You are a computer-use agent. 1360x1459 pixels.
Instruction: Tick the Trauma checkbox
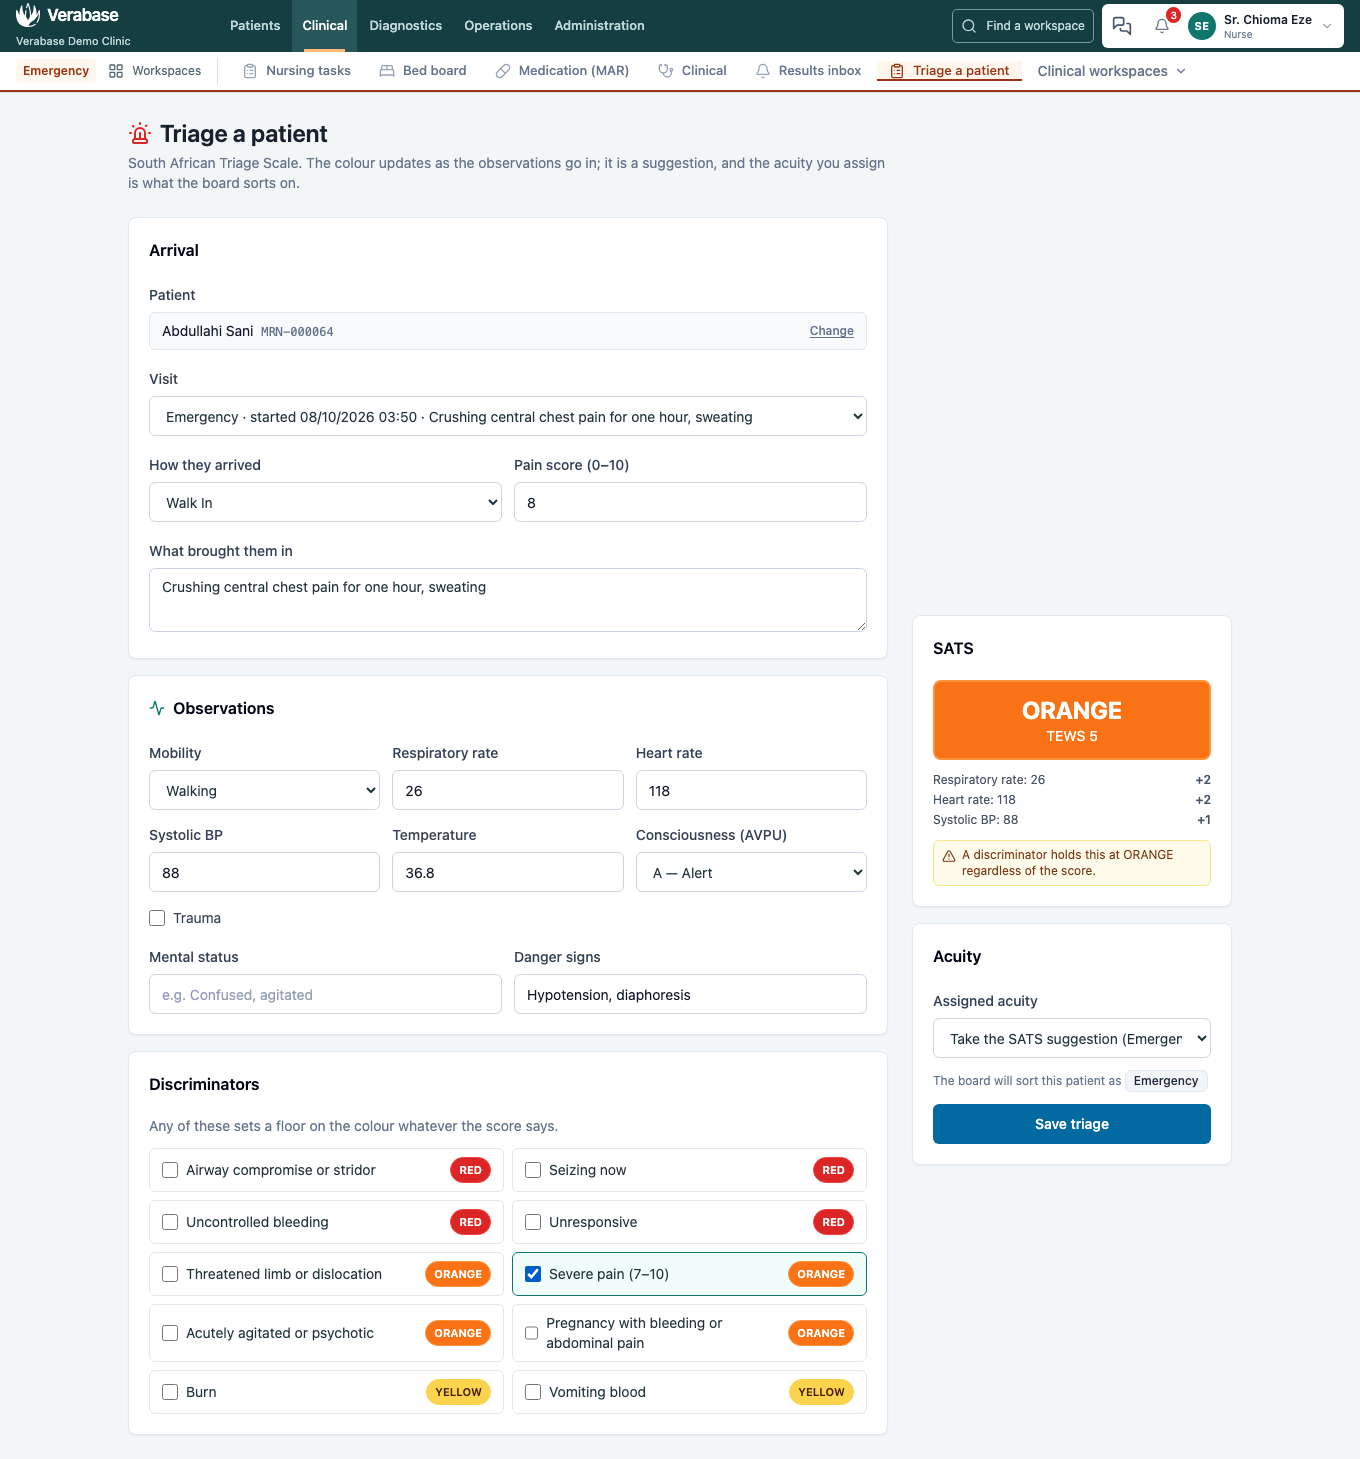(157, 918)
